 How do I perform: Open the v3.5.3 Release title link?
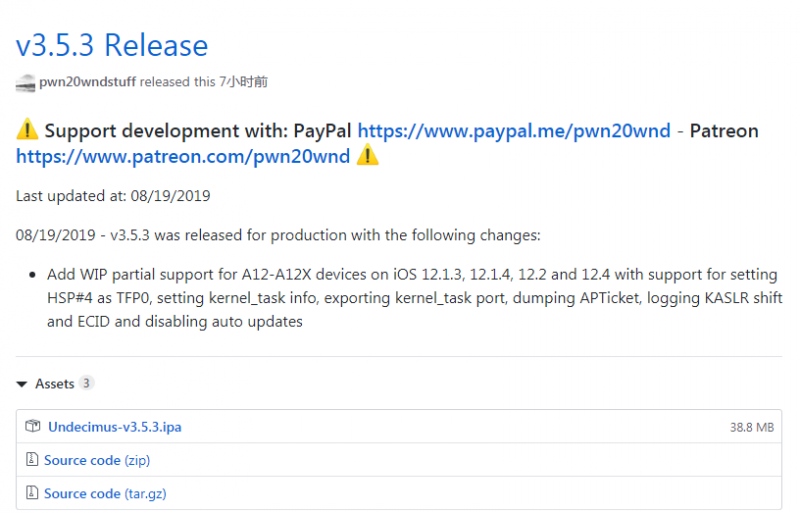112,45
